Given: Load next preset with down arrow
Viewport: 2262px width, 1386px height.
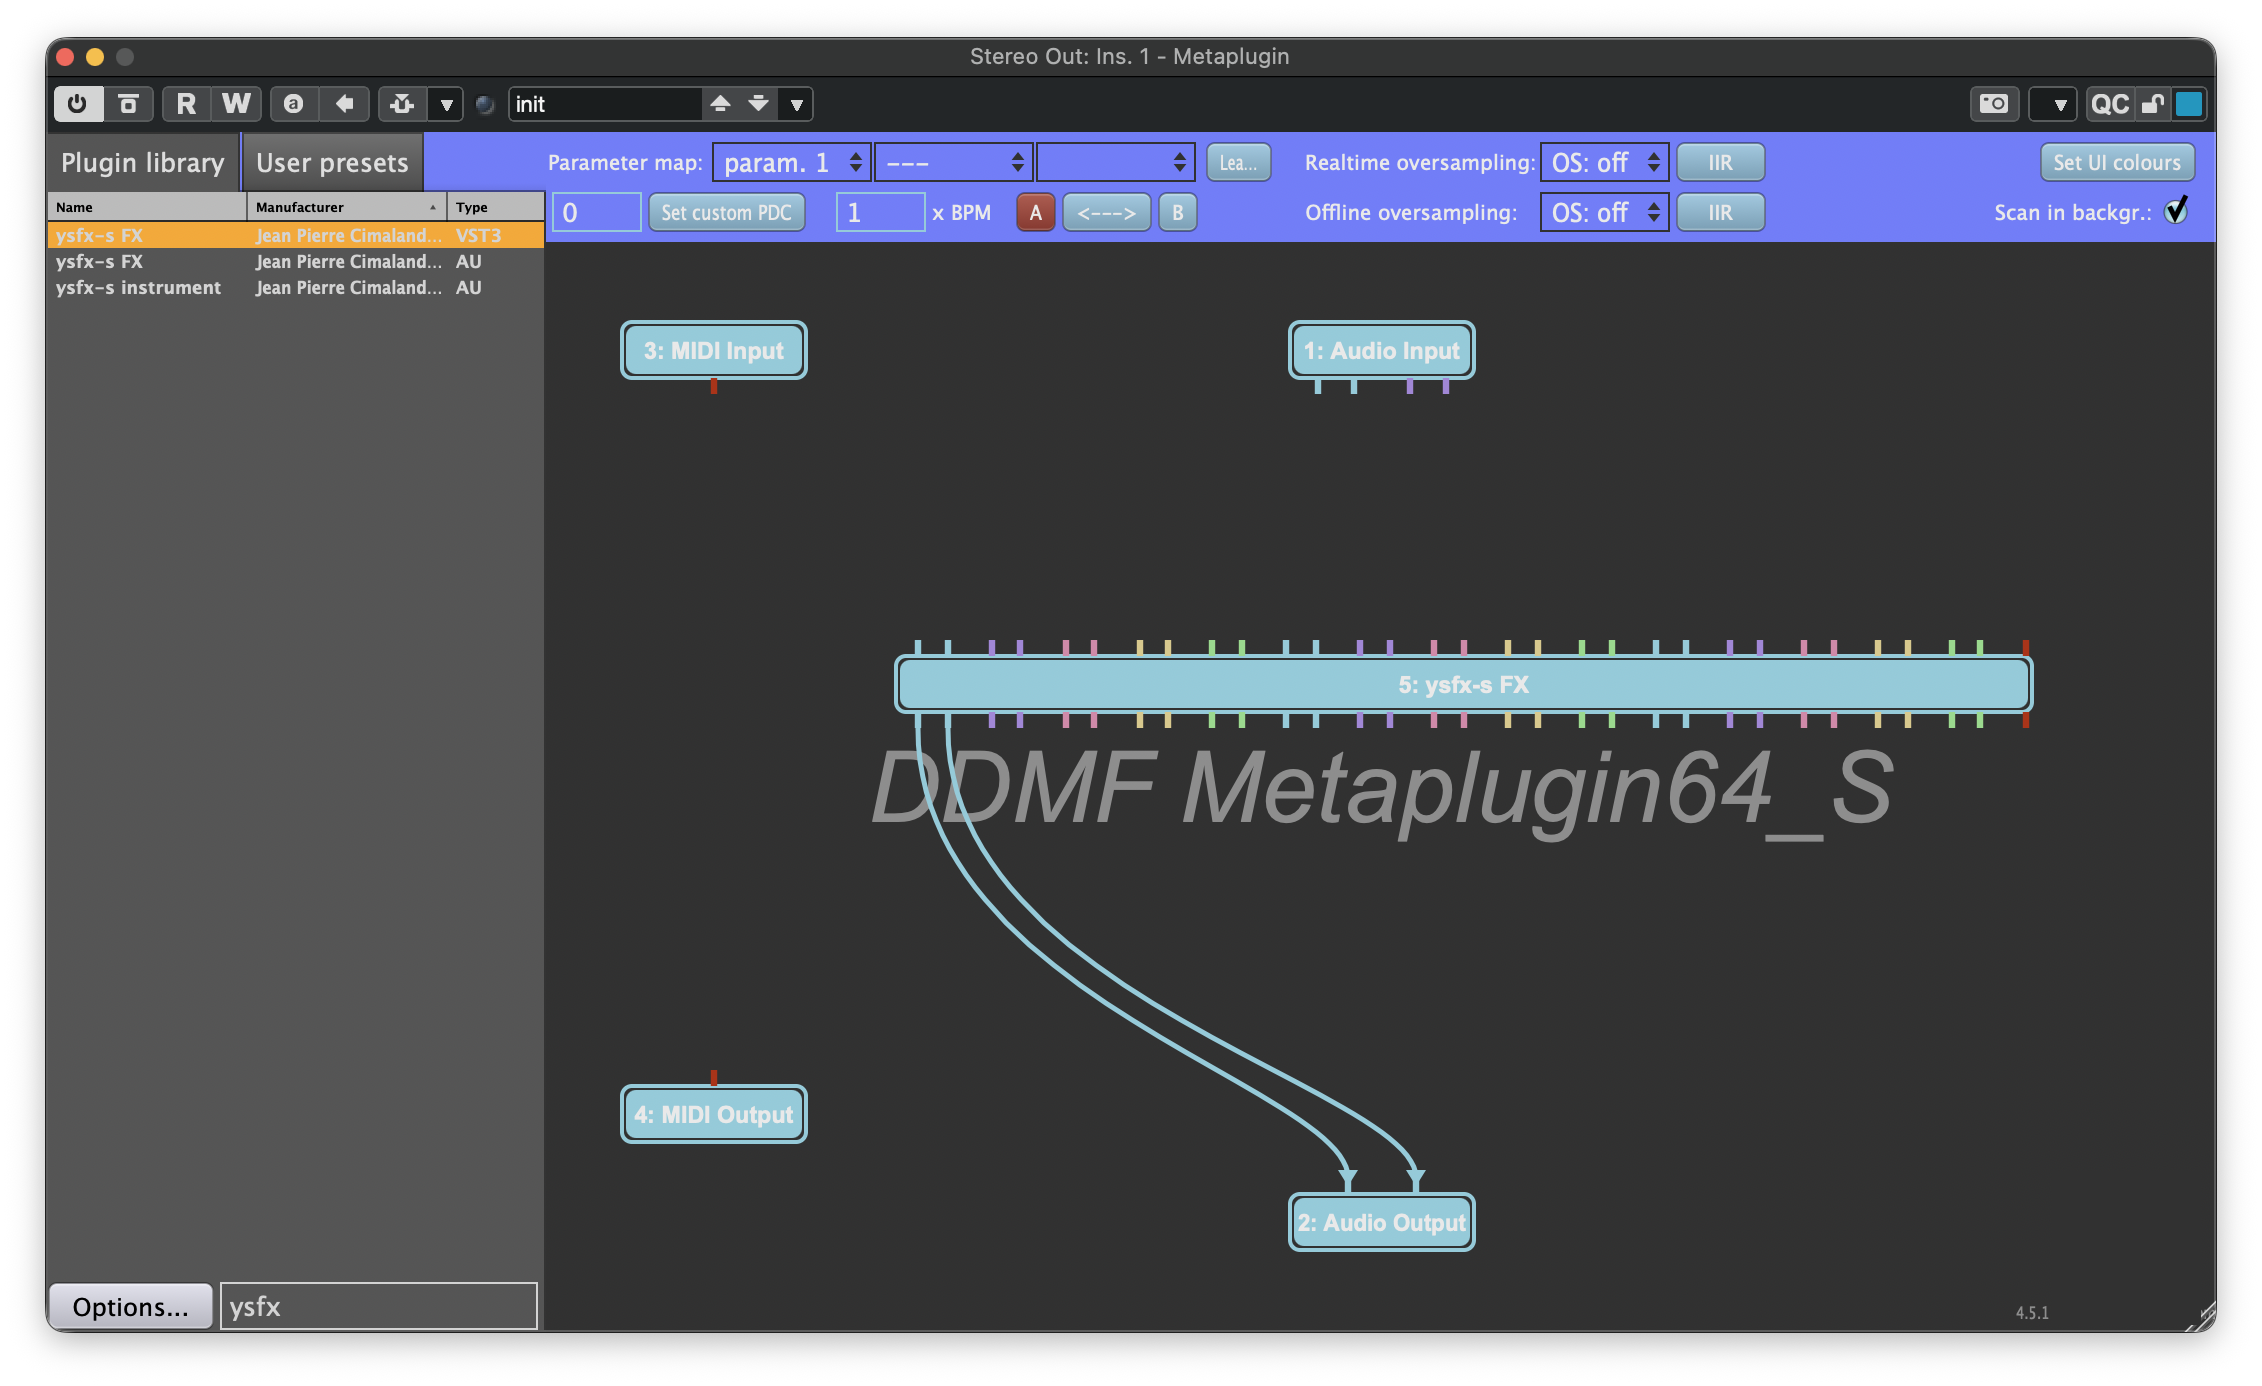Looking at the screenshot, I should 759,104.
